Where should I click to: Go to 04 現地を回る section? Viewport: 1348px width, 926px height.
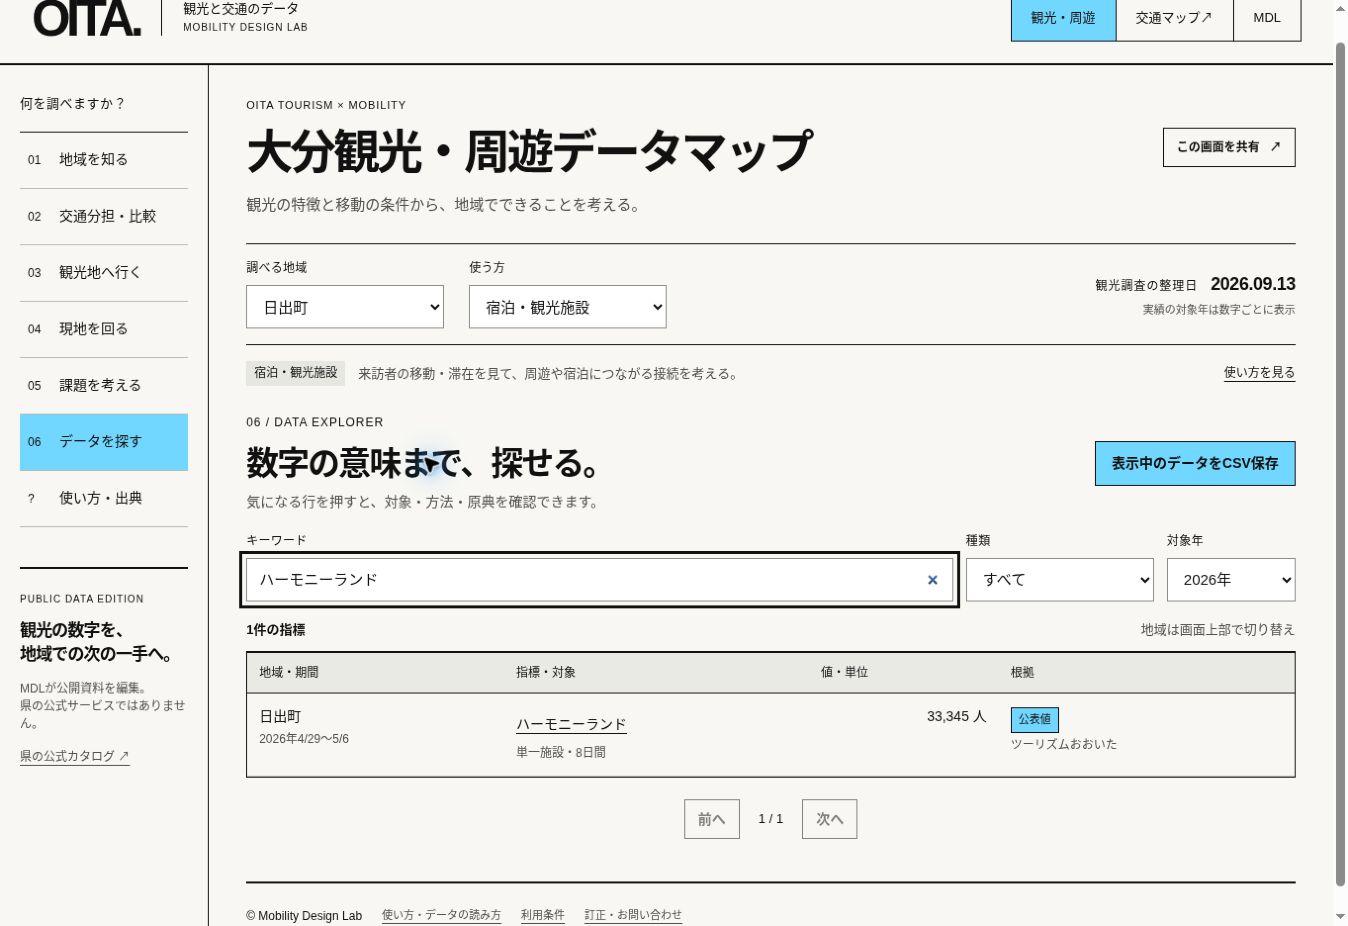pos(104,329)
